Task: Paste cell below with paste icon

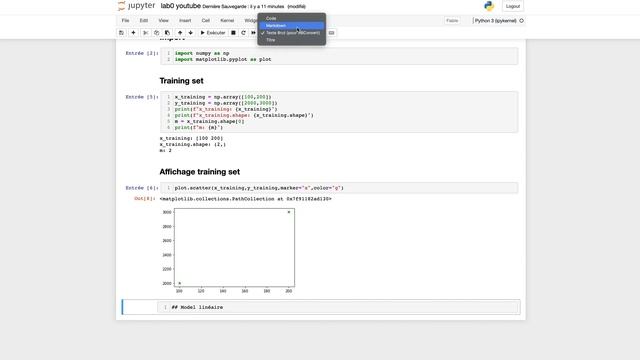Action: (167, 33)
